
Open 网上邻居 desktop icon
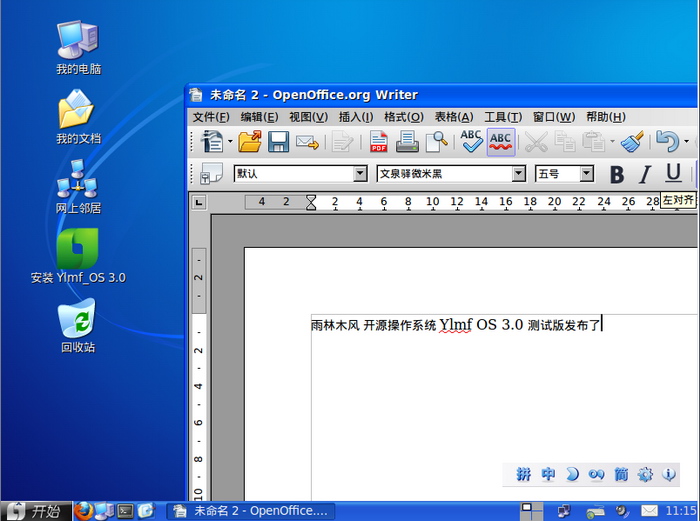pos(79,187)
